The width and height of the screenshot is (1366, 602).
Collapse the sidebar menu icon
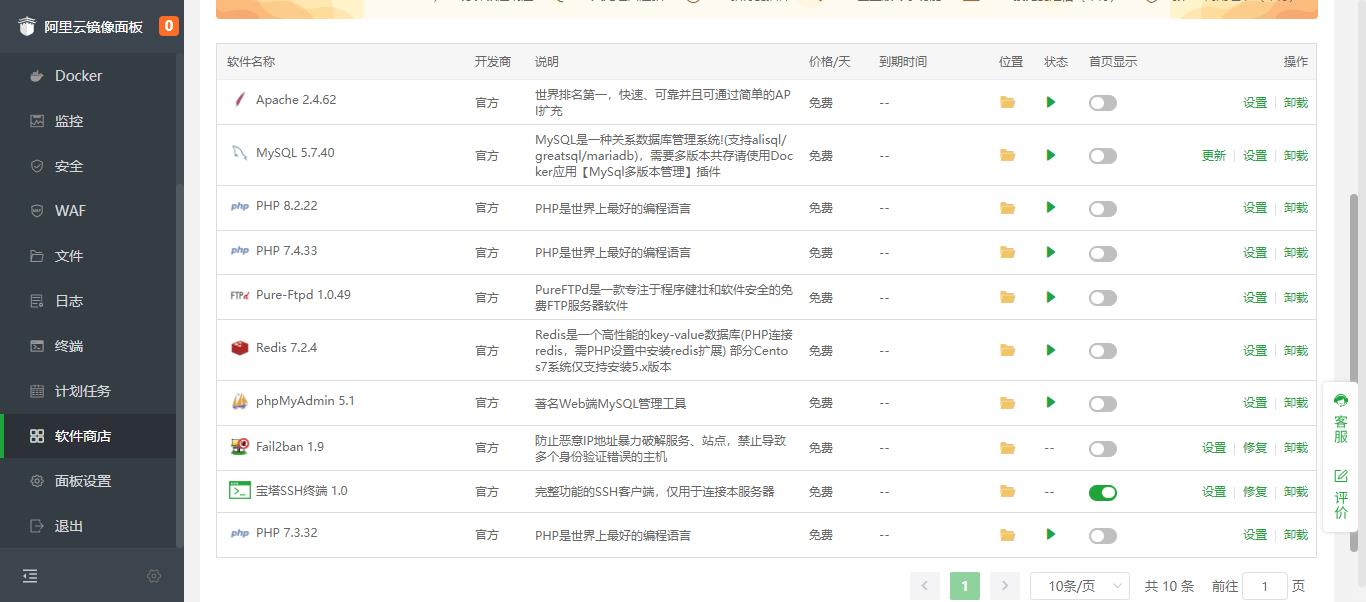[30, 576]
